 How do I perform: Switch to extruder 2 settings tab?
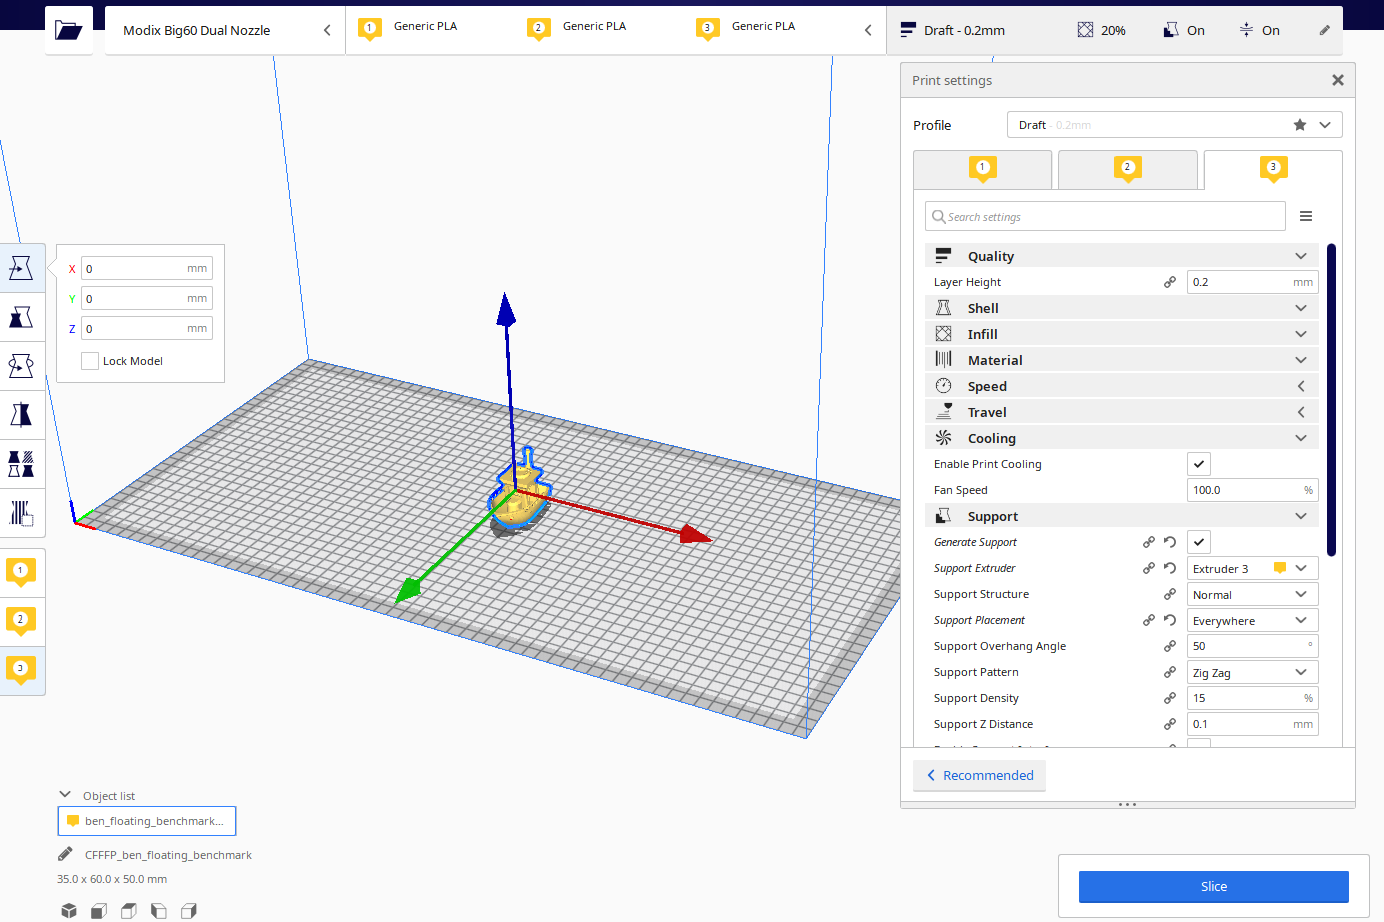(1127, 169)
